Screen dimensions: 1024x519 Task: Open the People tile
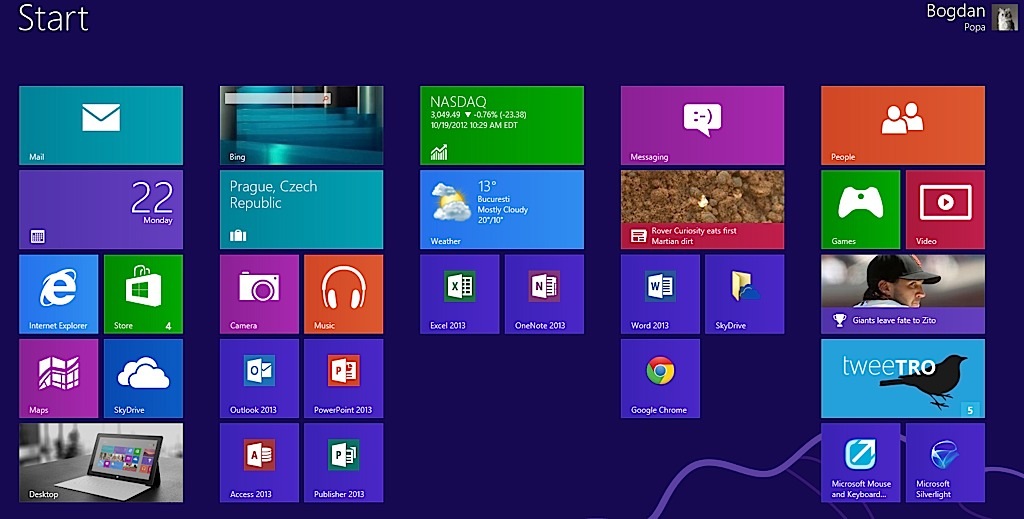pyautogui.click(x=903, y=125)
